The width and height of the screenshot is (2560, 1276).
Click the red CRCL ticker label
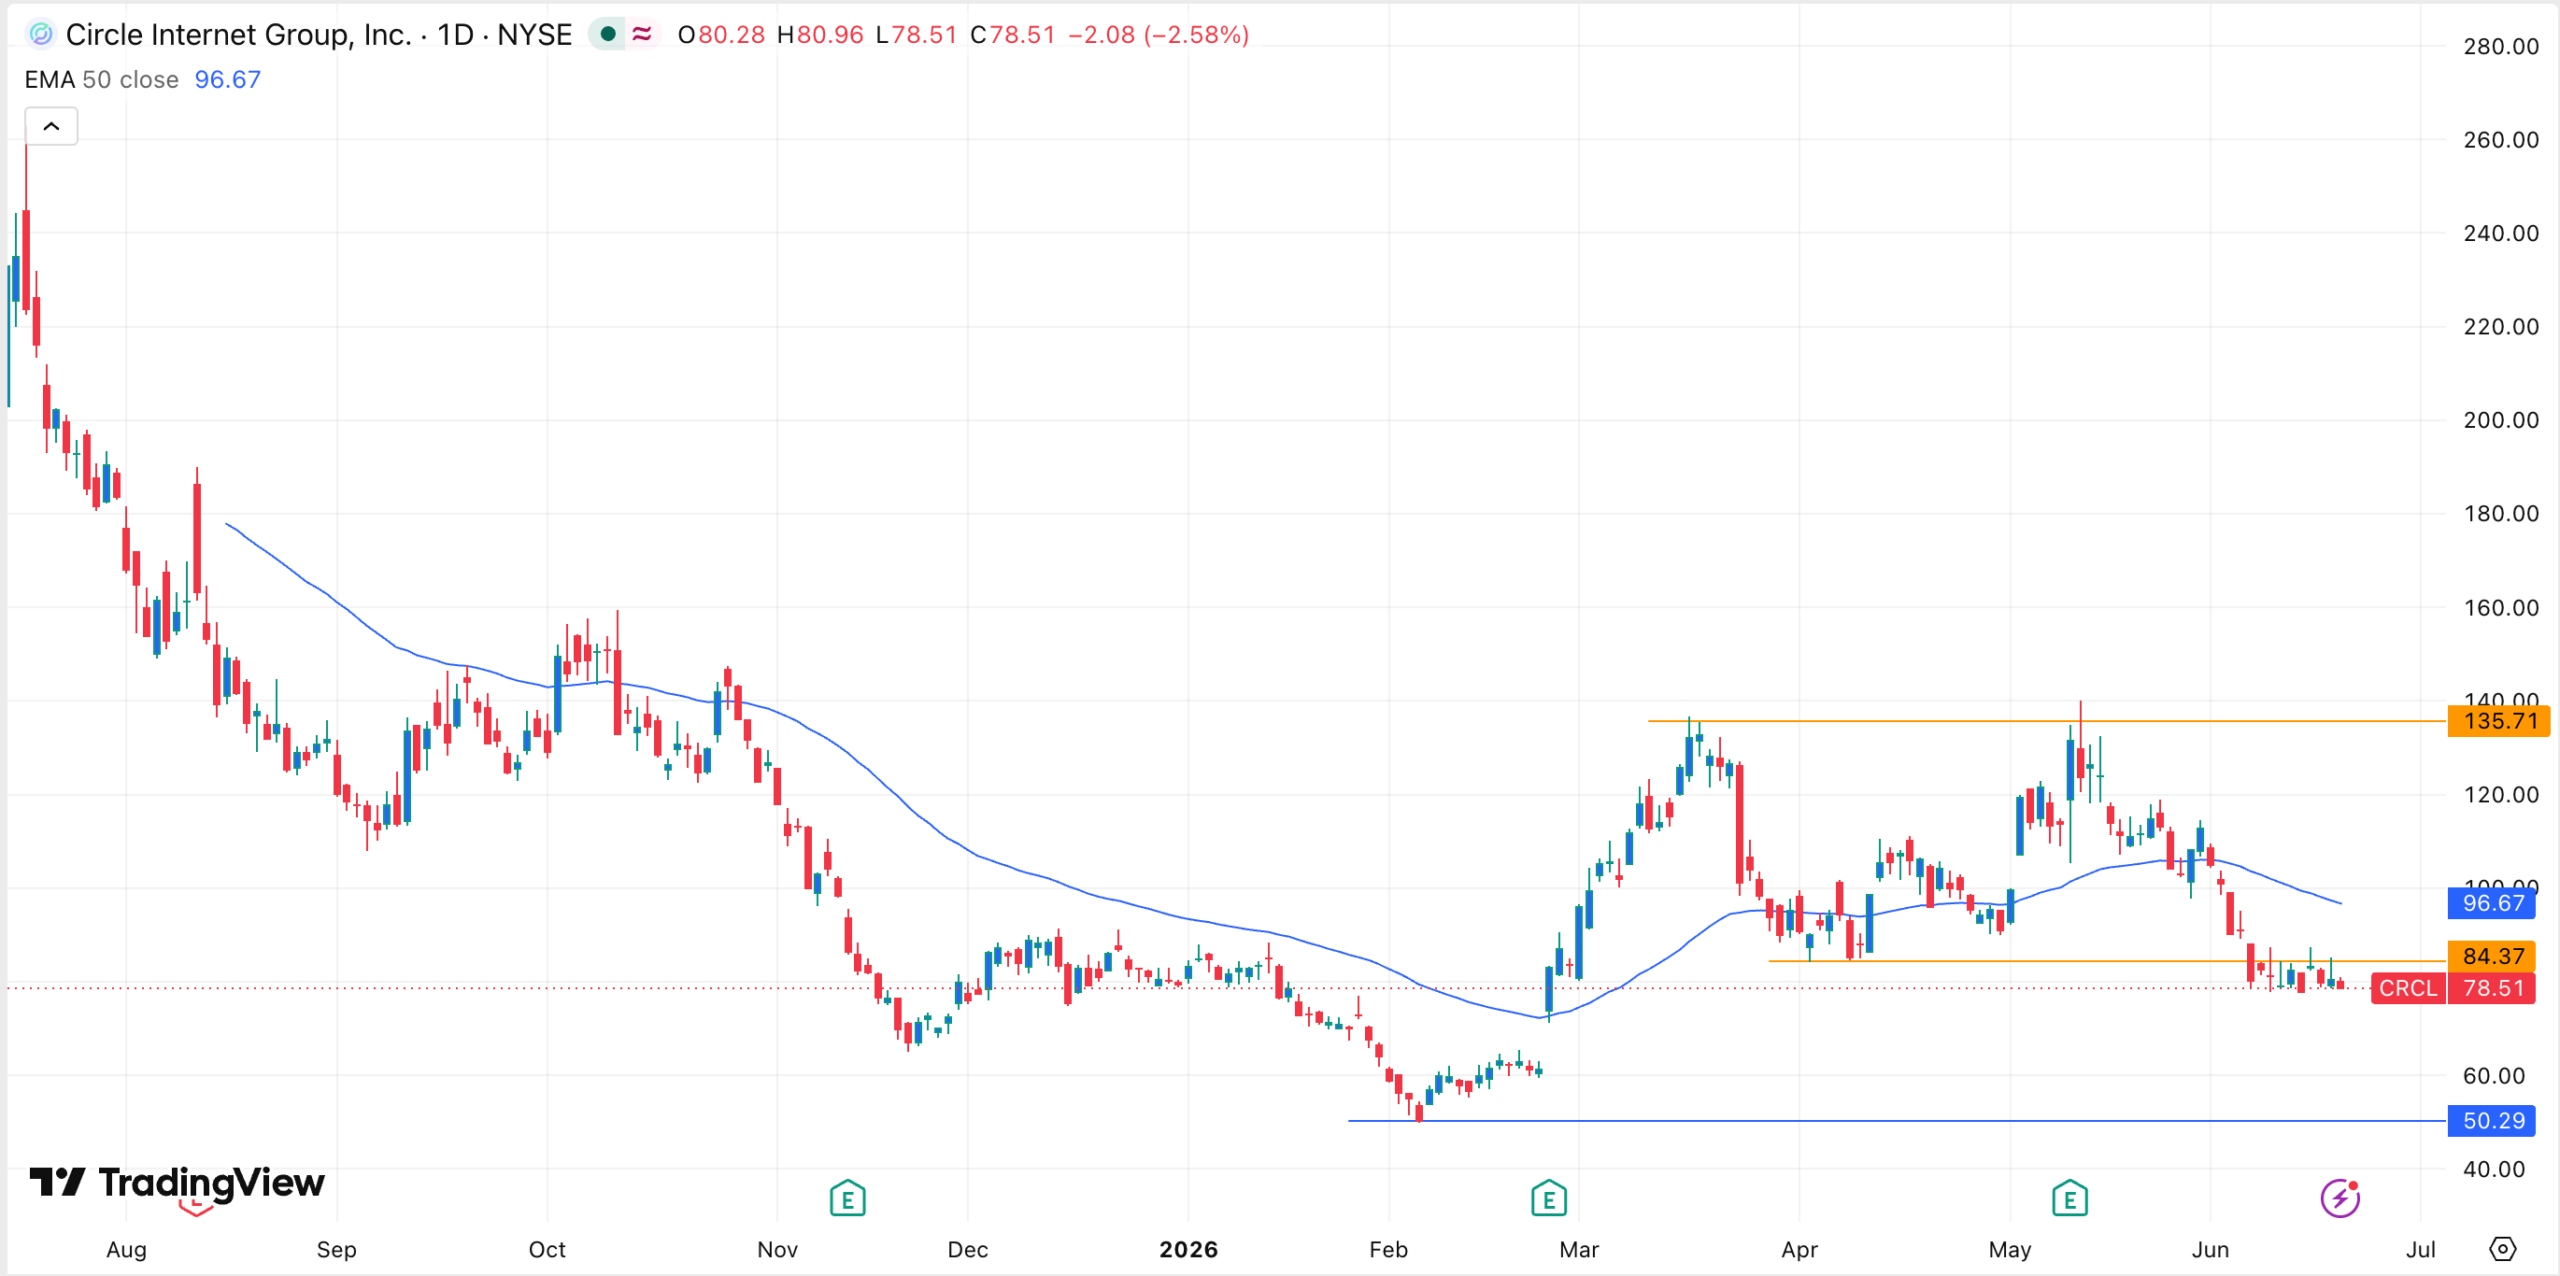pyautogui.click(x=2408, y=988)
